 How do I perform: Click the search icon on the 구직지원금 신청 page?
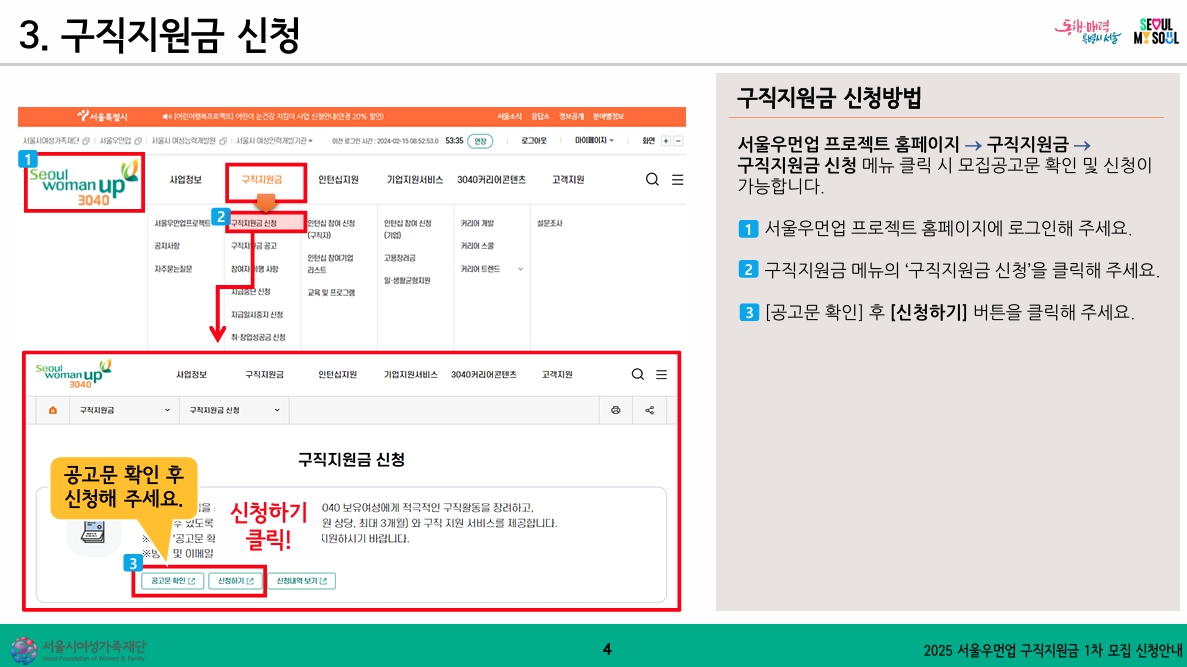(637, 374)
